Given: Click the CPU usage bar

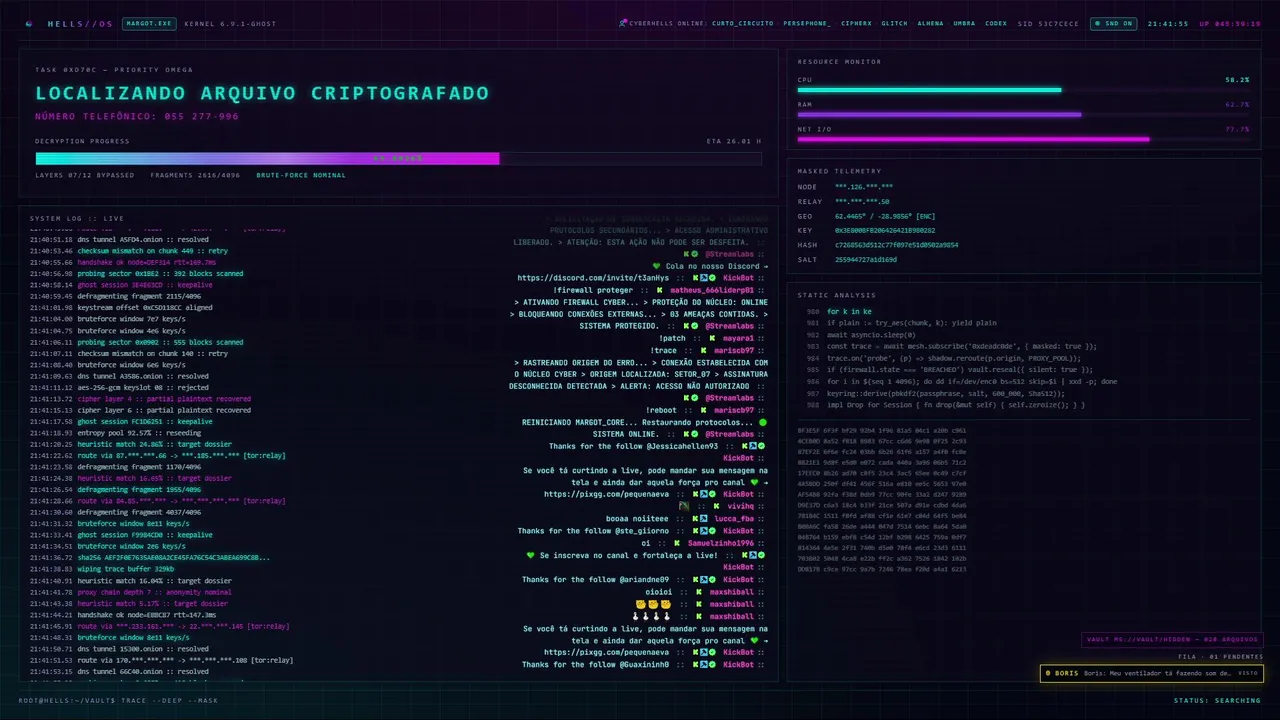Looking at the screenshot, I should pos(1023,90).
